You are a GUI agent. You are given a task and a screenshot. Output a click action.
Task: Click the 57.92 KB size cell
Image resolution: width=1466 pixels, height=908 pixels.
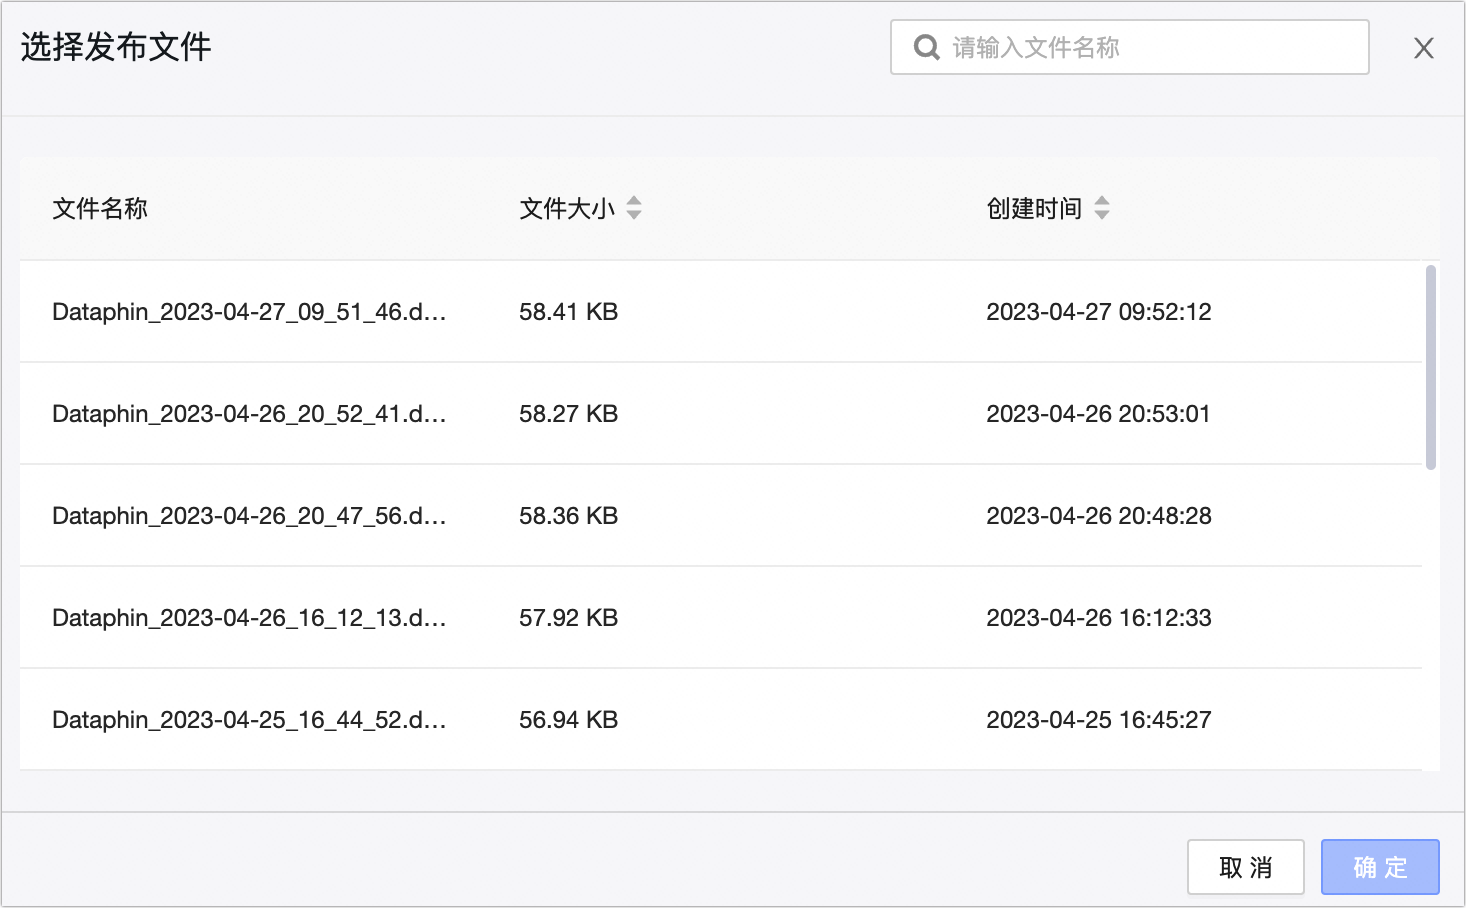(x=568, y=618)
